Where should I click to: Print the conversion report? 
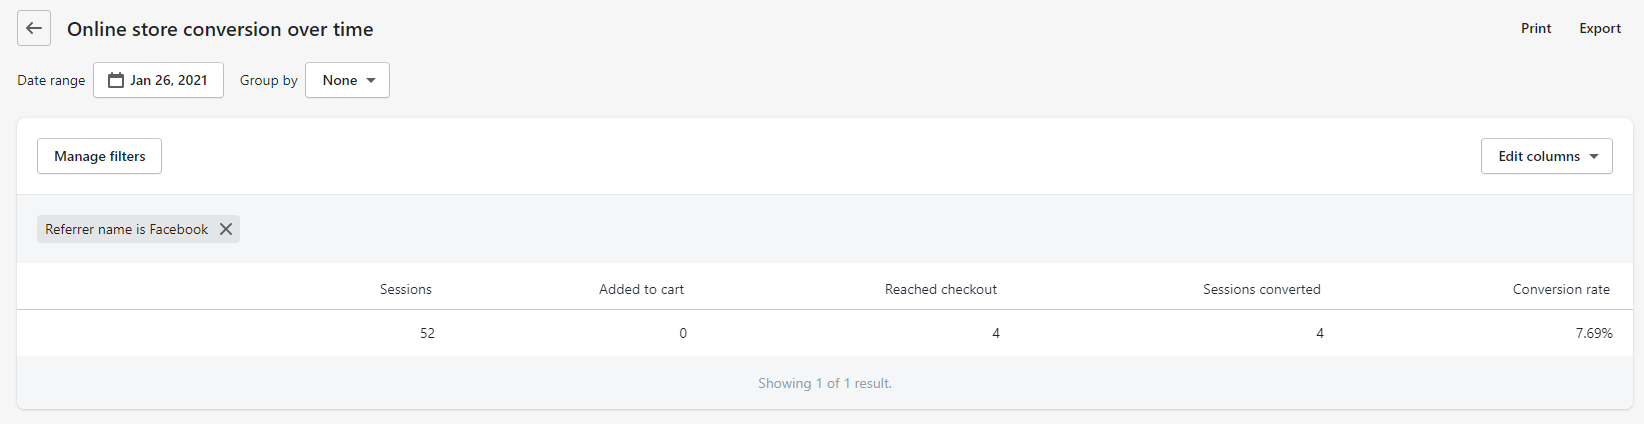[1536, 28]
